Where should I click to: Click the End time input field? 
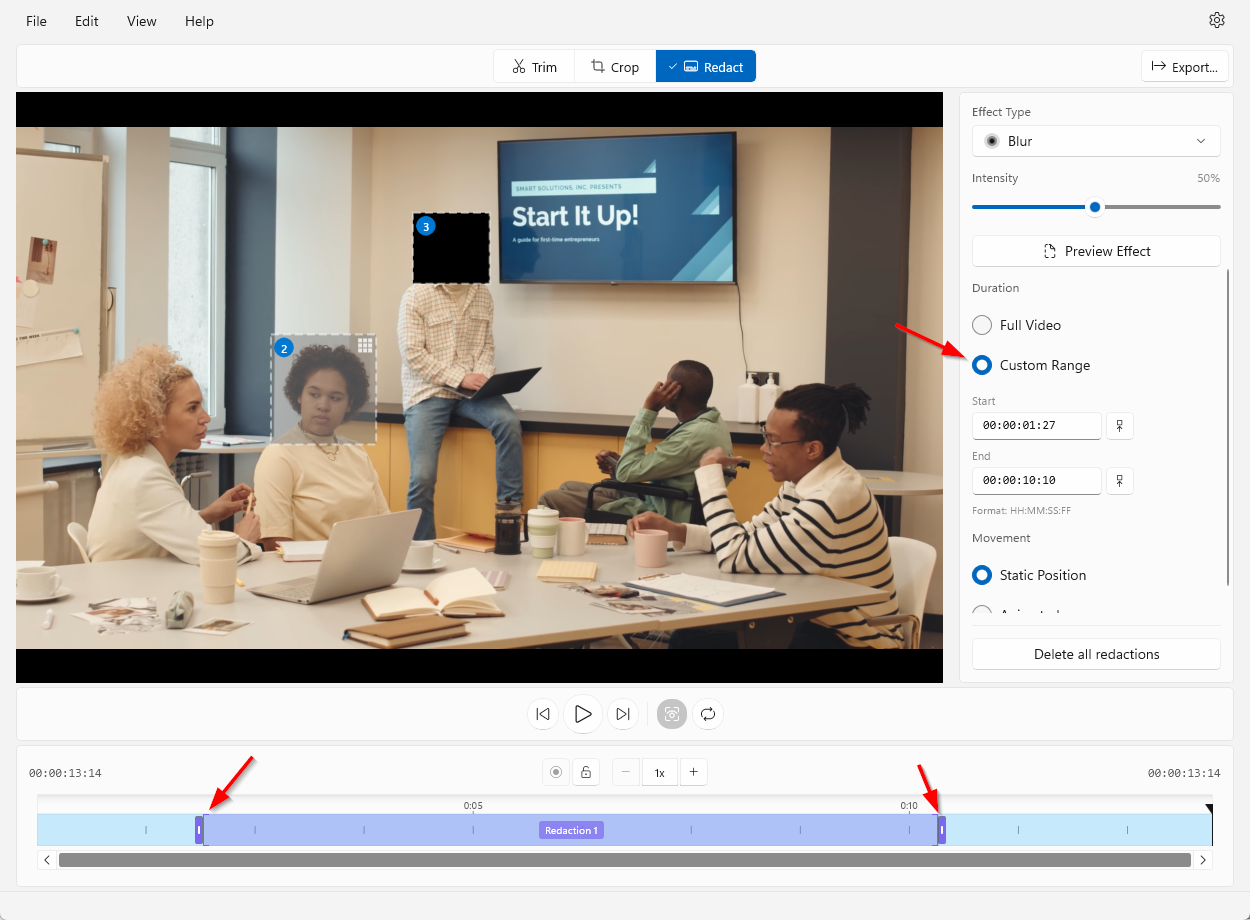(x=1036, y=481)
